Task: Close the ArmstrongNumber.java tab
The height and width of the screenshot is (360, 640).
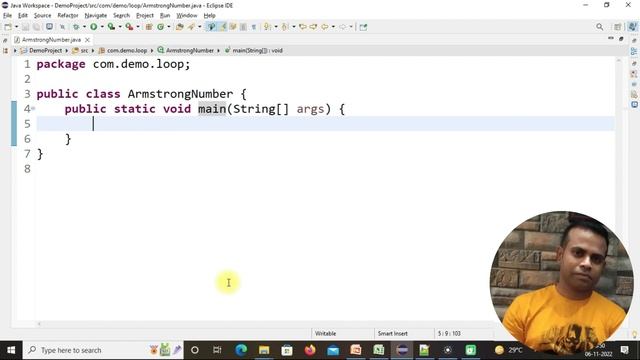Action: click(87, 40)
